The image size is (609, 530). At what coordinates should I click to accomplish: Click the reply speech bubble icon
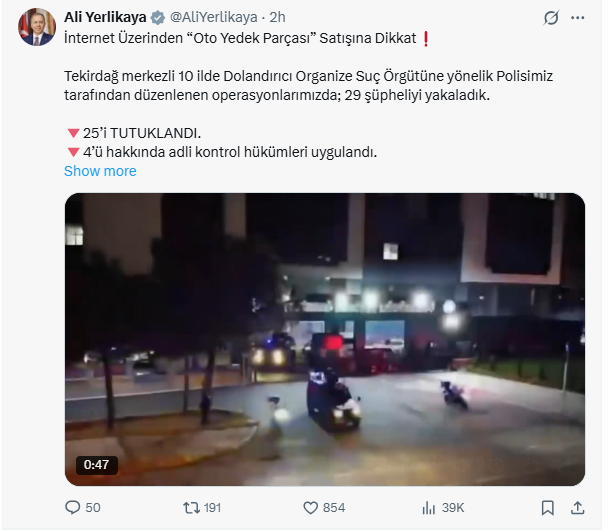pyautogui.click(x=73, y=507)
